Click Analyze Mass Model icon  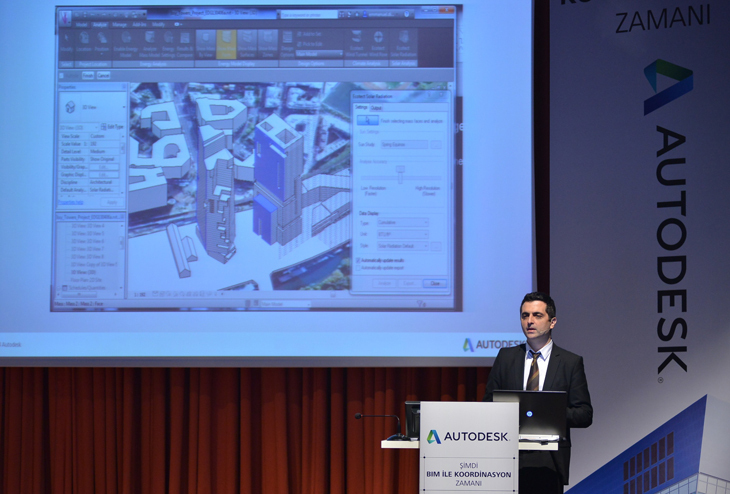pos(150,37)
